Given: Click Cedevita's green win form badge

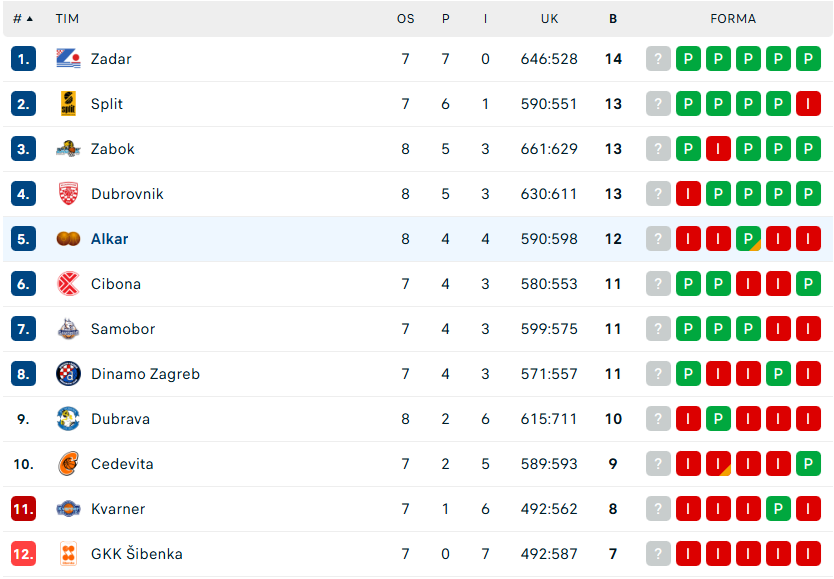Looking at the screenshot, I should tap(808, 464).
